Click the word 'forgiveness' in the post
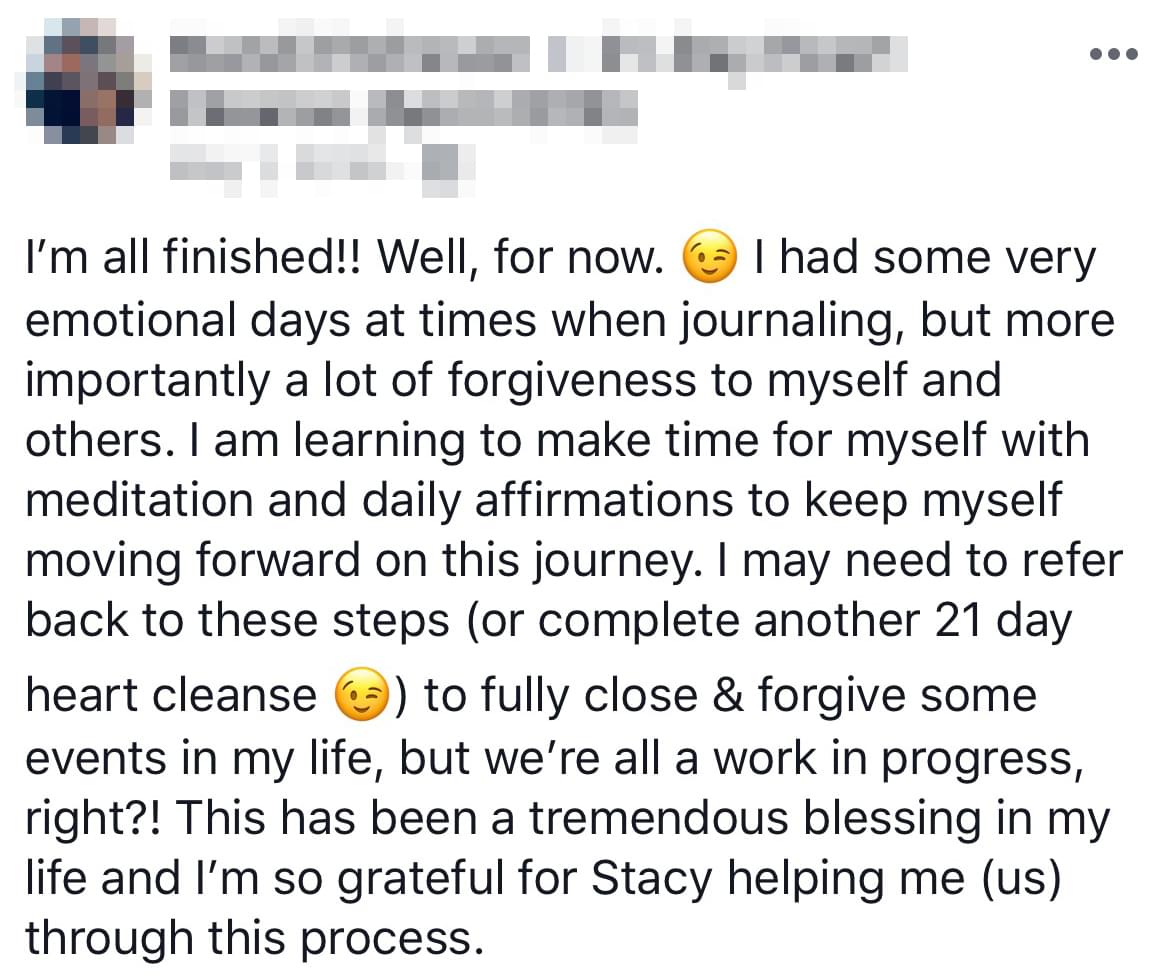The height and width of the screenshot is (980, 1159). (x=571, y=381)
